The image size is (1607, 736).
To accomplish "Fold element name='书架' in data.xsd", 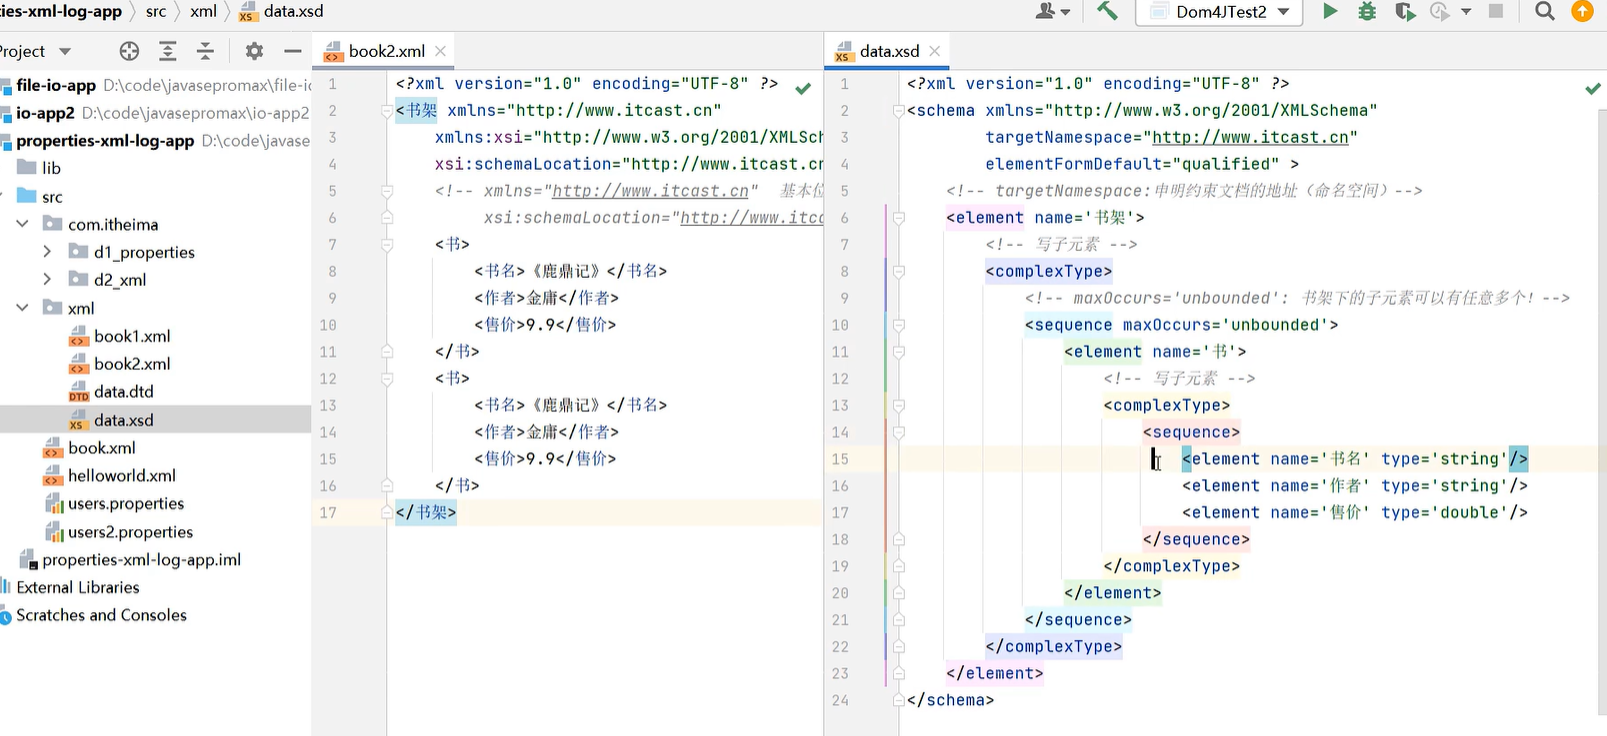I will coord(898,218).
